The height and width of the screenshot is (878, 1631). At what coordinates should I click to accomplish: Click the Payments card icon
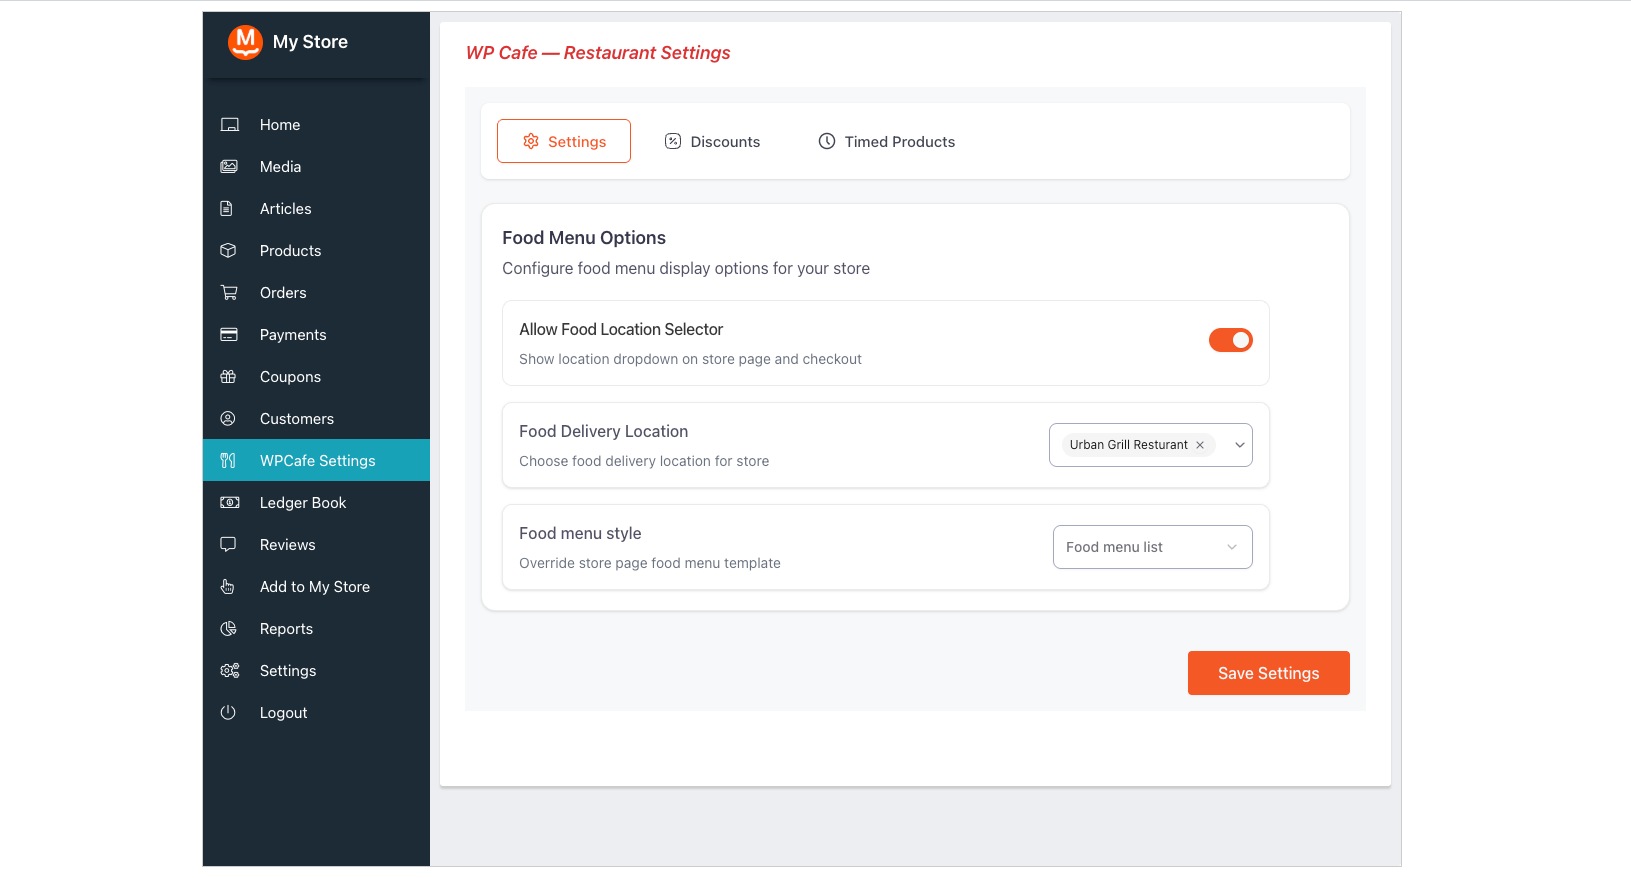click(229, 335)
